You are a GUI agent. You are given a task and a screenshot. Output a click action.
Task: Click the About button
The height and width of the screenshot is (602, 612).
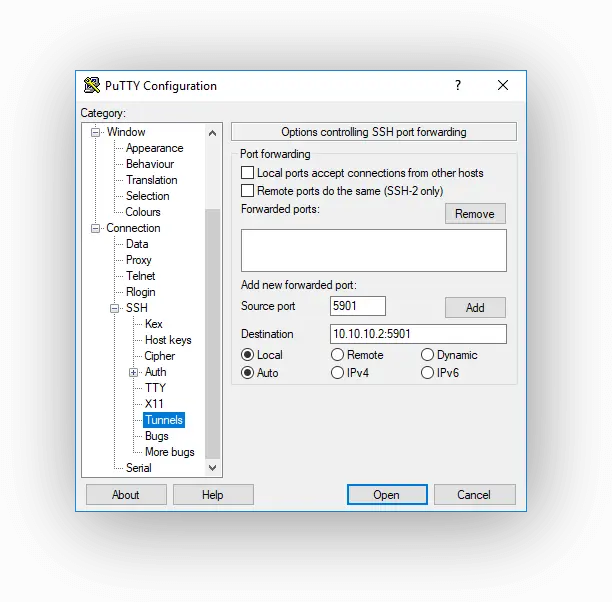tap(126, 495)
